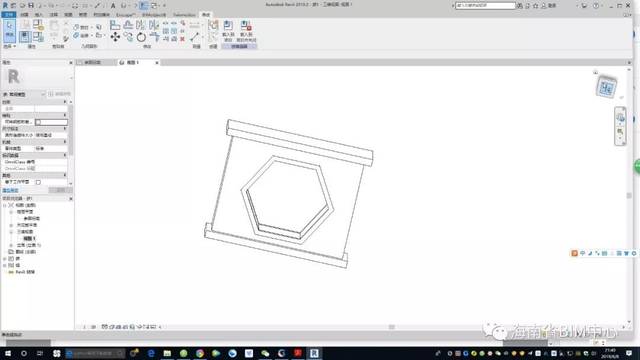The height and width of the screenshot is (360, 640).
Task: Expand the Elevations node in Project Browser
Action: [x=11, y=245]
